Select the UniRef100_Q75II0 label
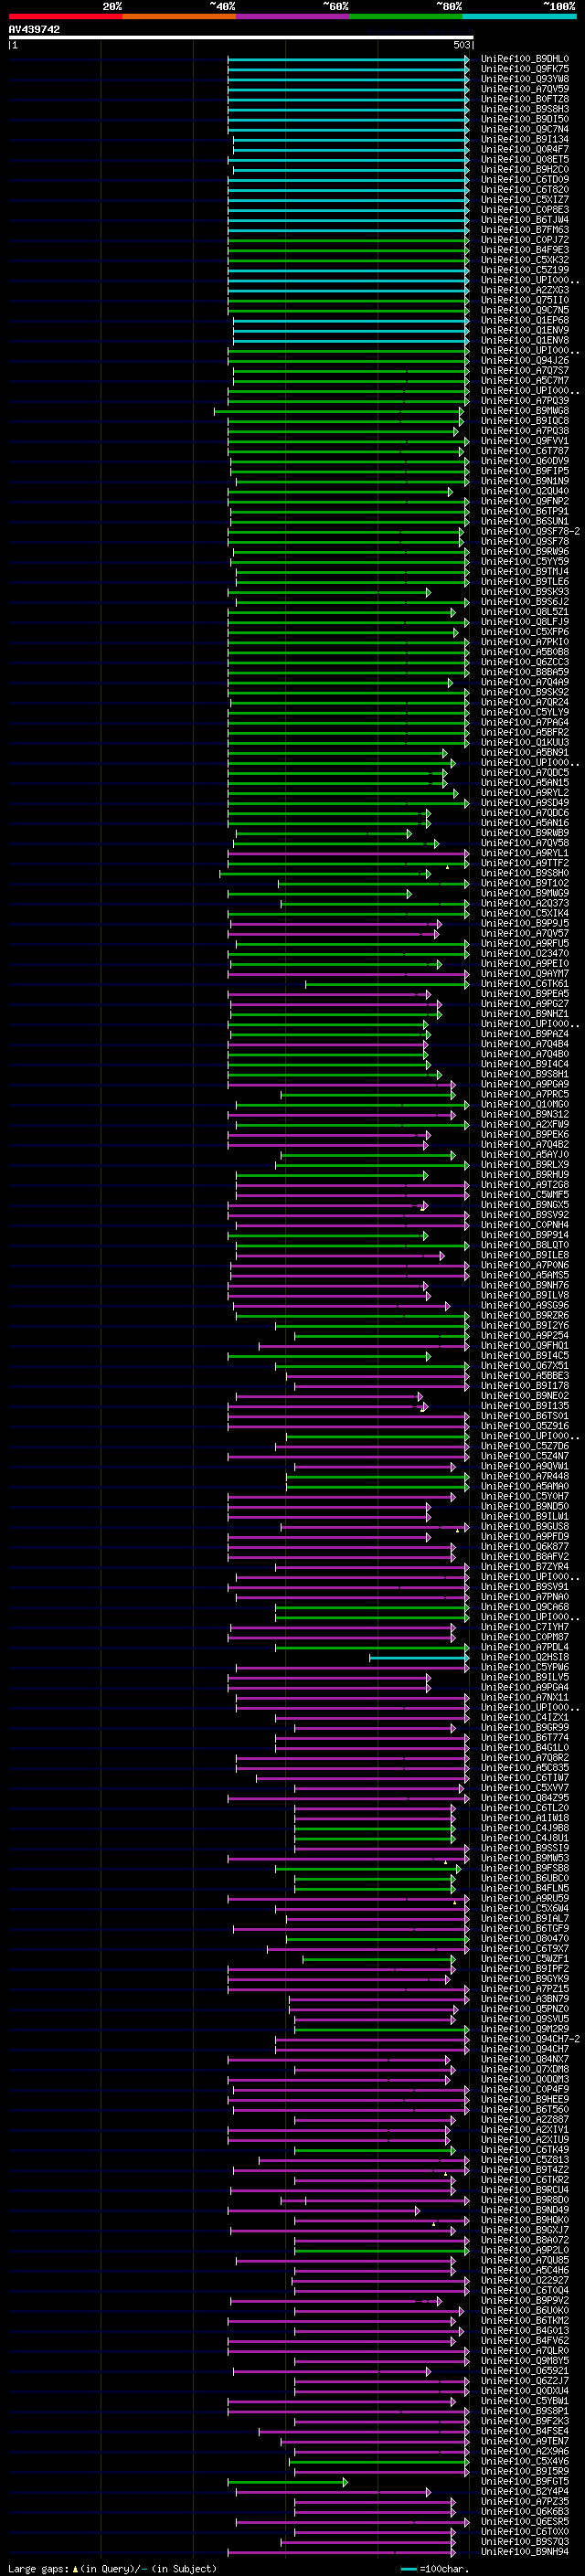This screenshot has height=2576, width=585. click(524, 300)
